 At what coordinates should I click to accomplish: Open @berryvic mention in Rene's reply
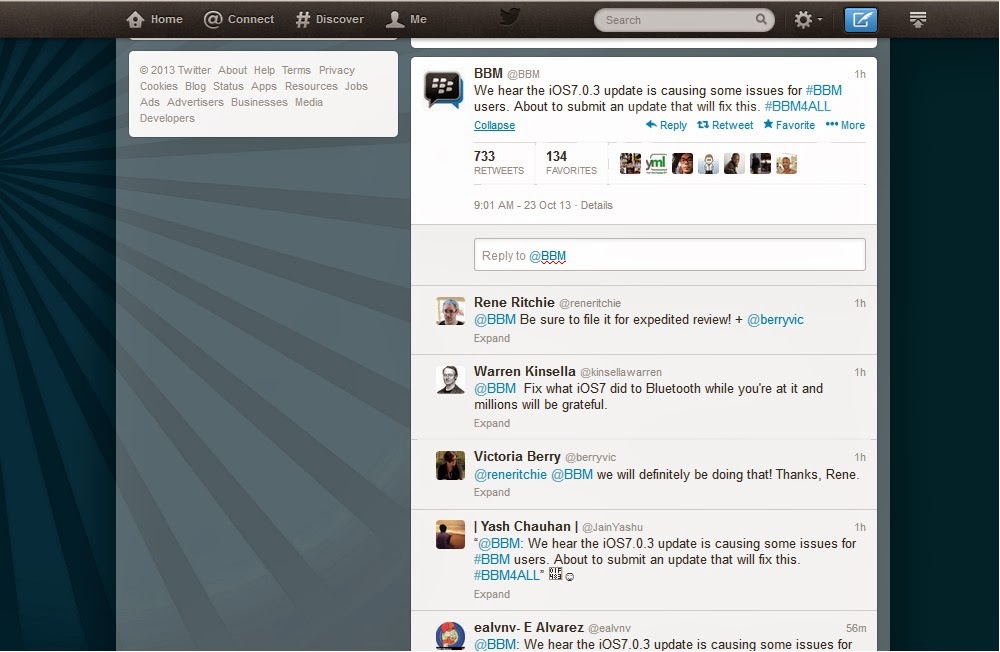(x=775, y=320)
